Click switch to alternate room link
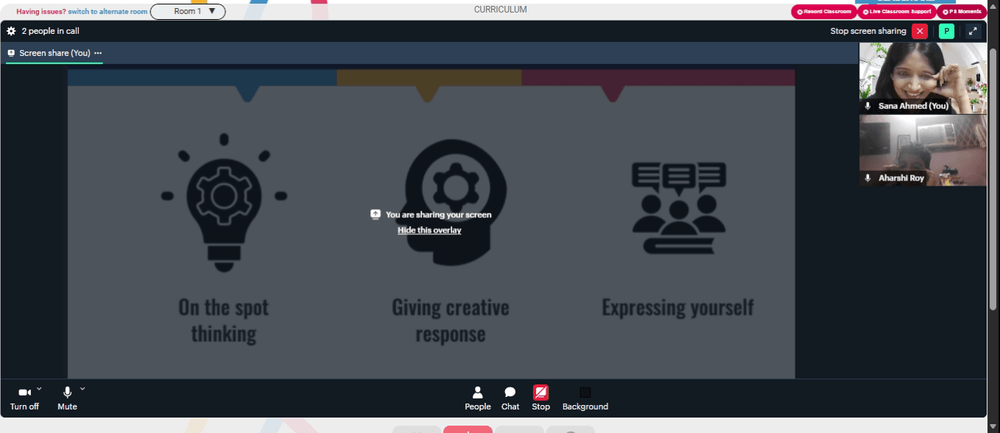 108,11
